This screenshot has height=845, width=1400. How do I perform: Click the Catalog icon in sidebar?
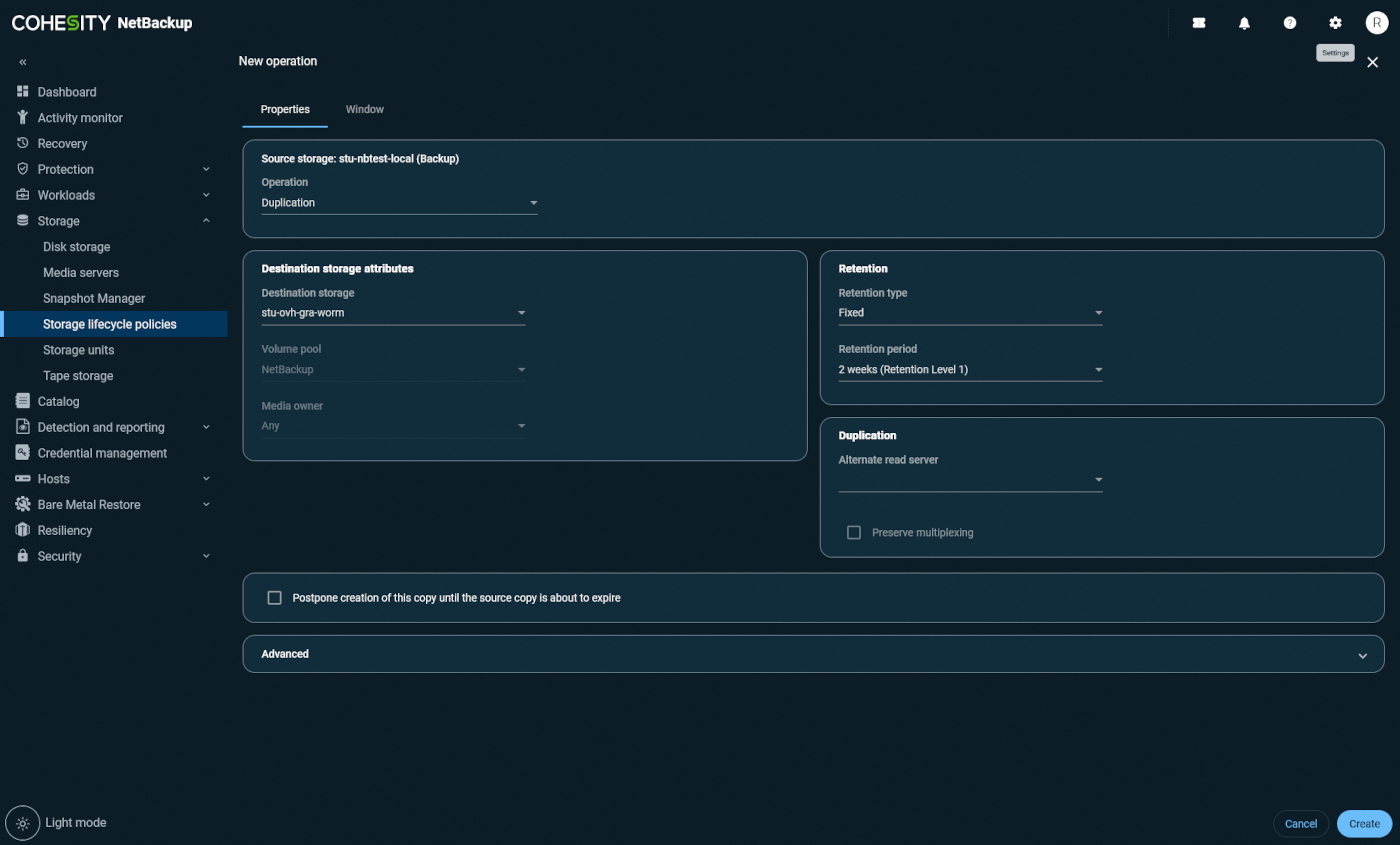click(22, 401)
